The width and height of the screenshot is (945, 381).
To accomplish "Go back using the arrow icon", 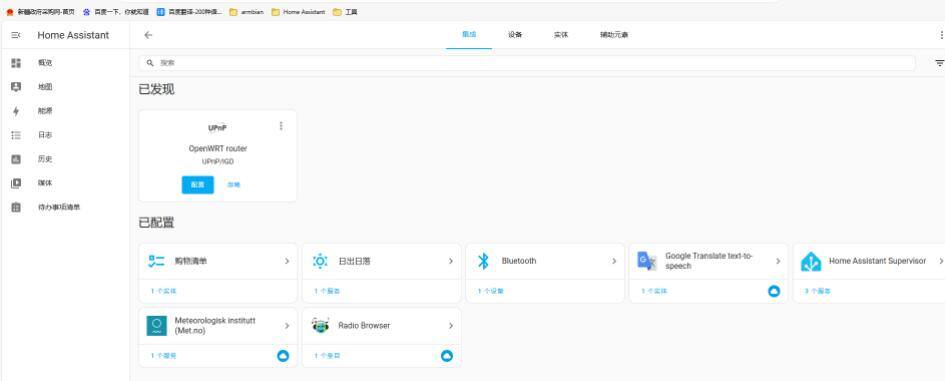I will point(148,35).
